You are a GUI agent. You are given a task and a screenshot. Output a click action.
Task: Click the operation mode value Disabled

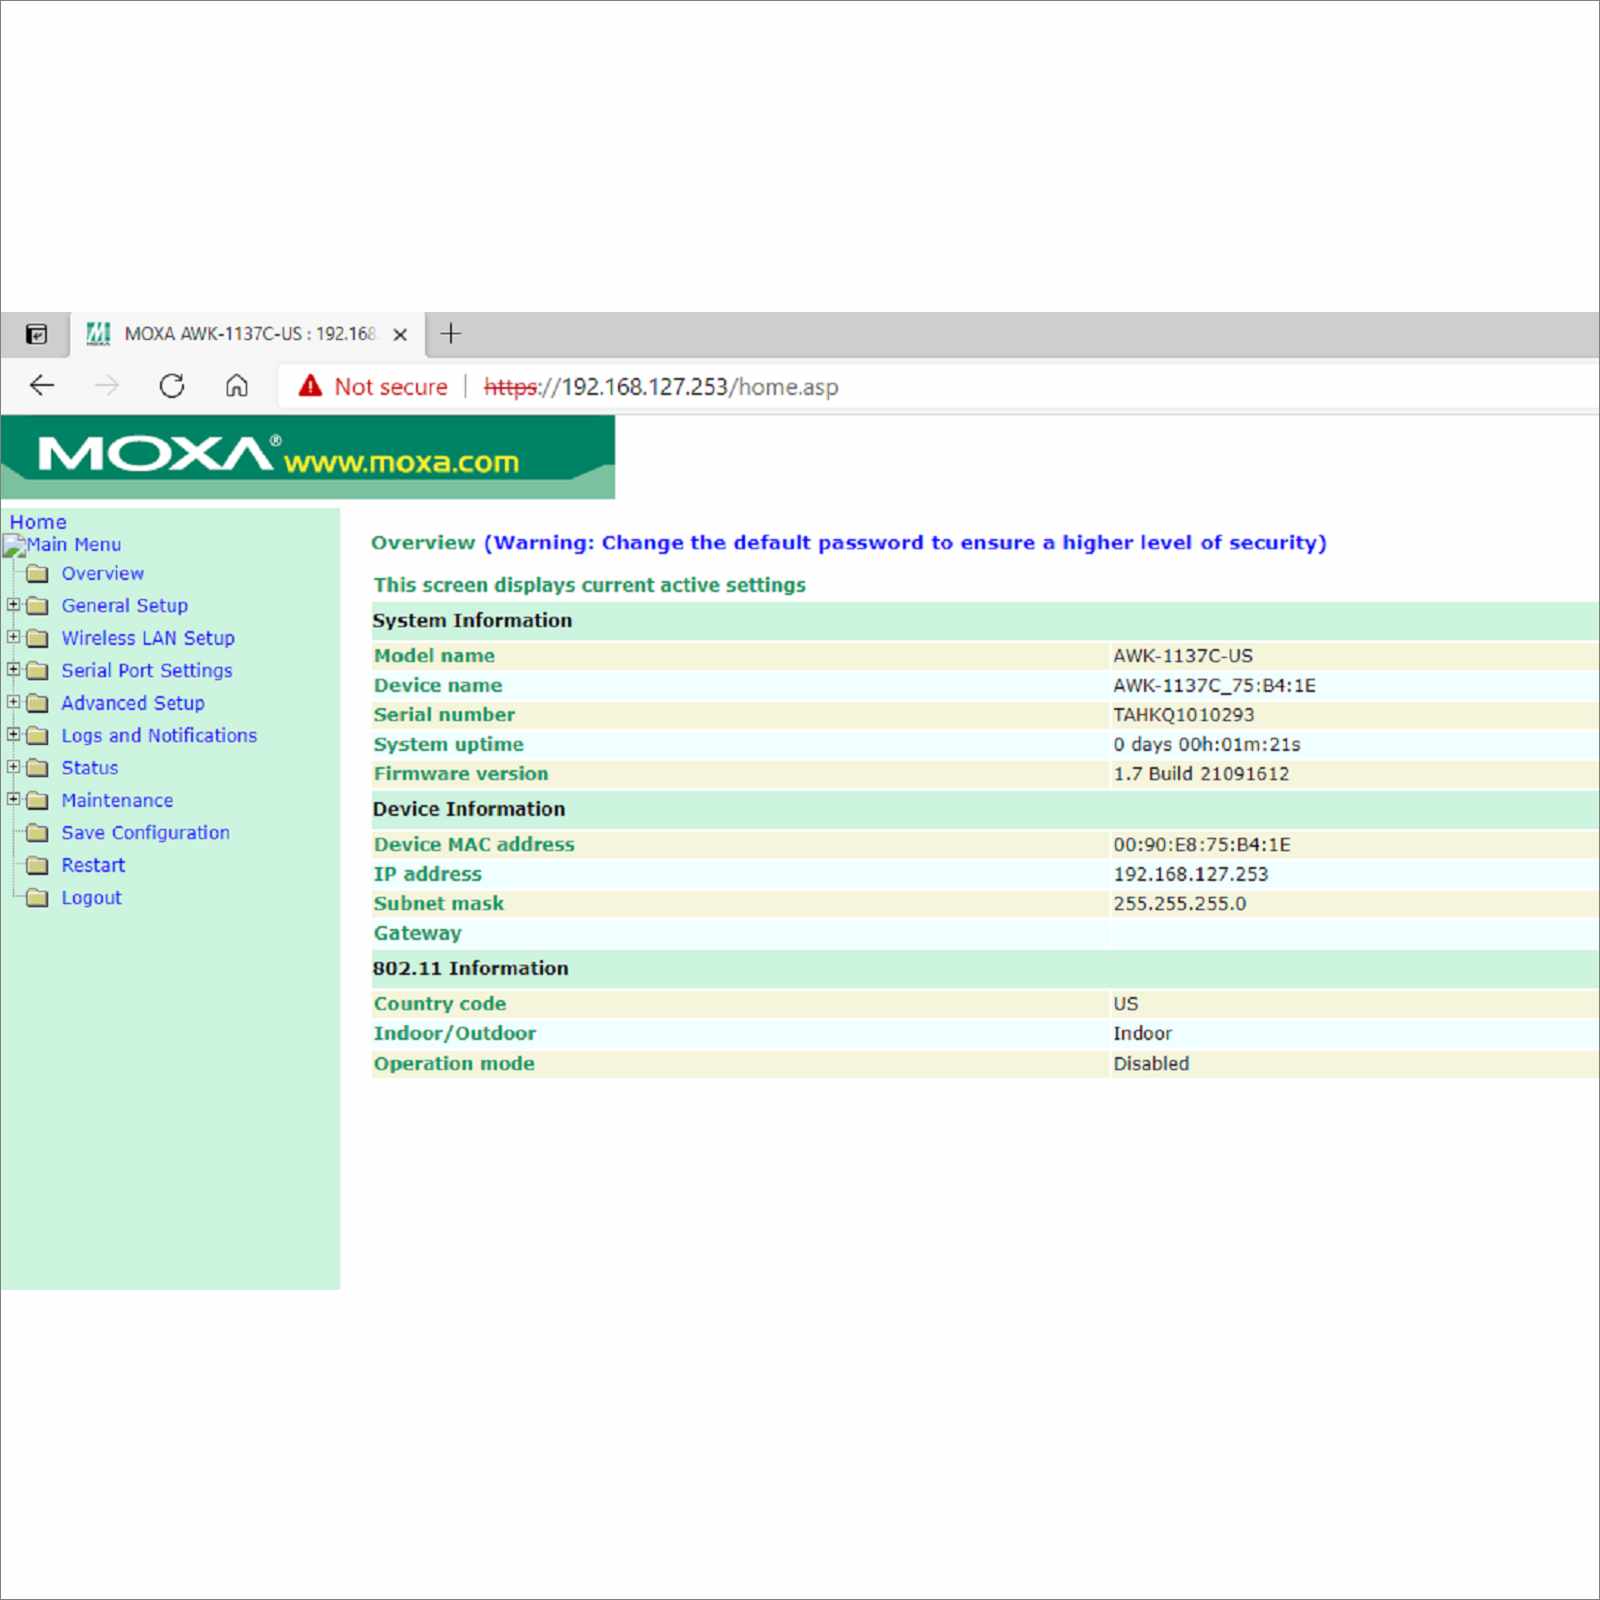point(1151,1063)
